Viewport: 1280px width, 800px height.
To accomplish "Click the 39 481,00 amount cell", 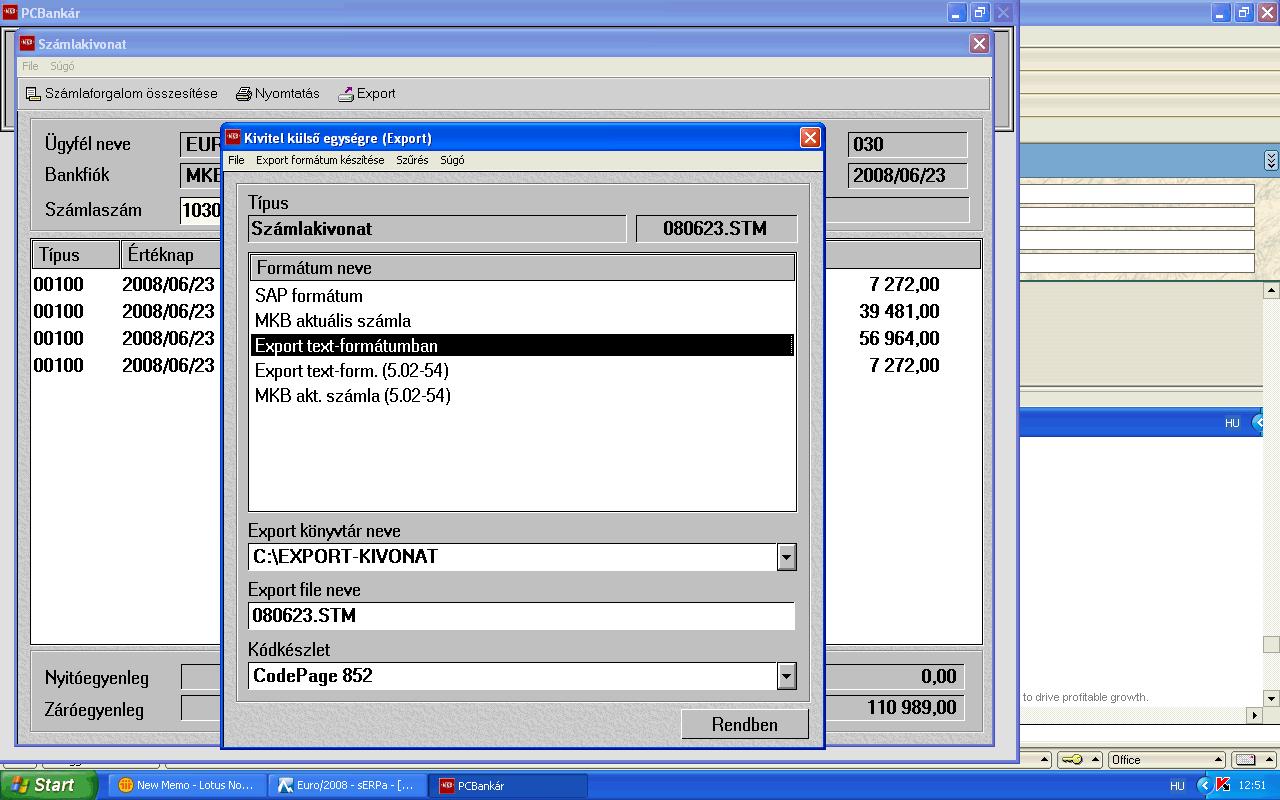I will (899, 312).
